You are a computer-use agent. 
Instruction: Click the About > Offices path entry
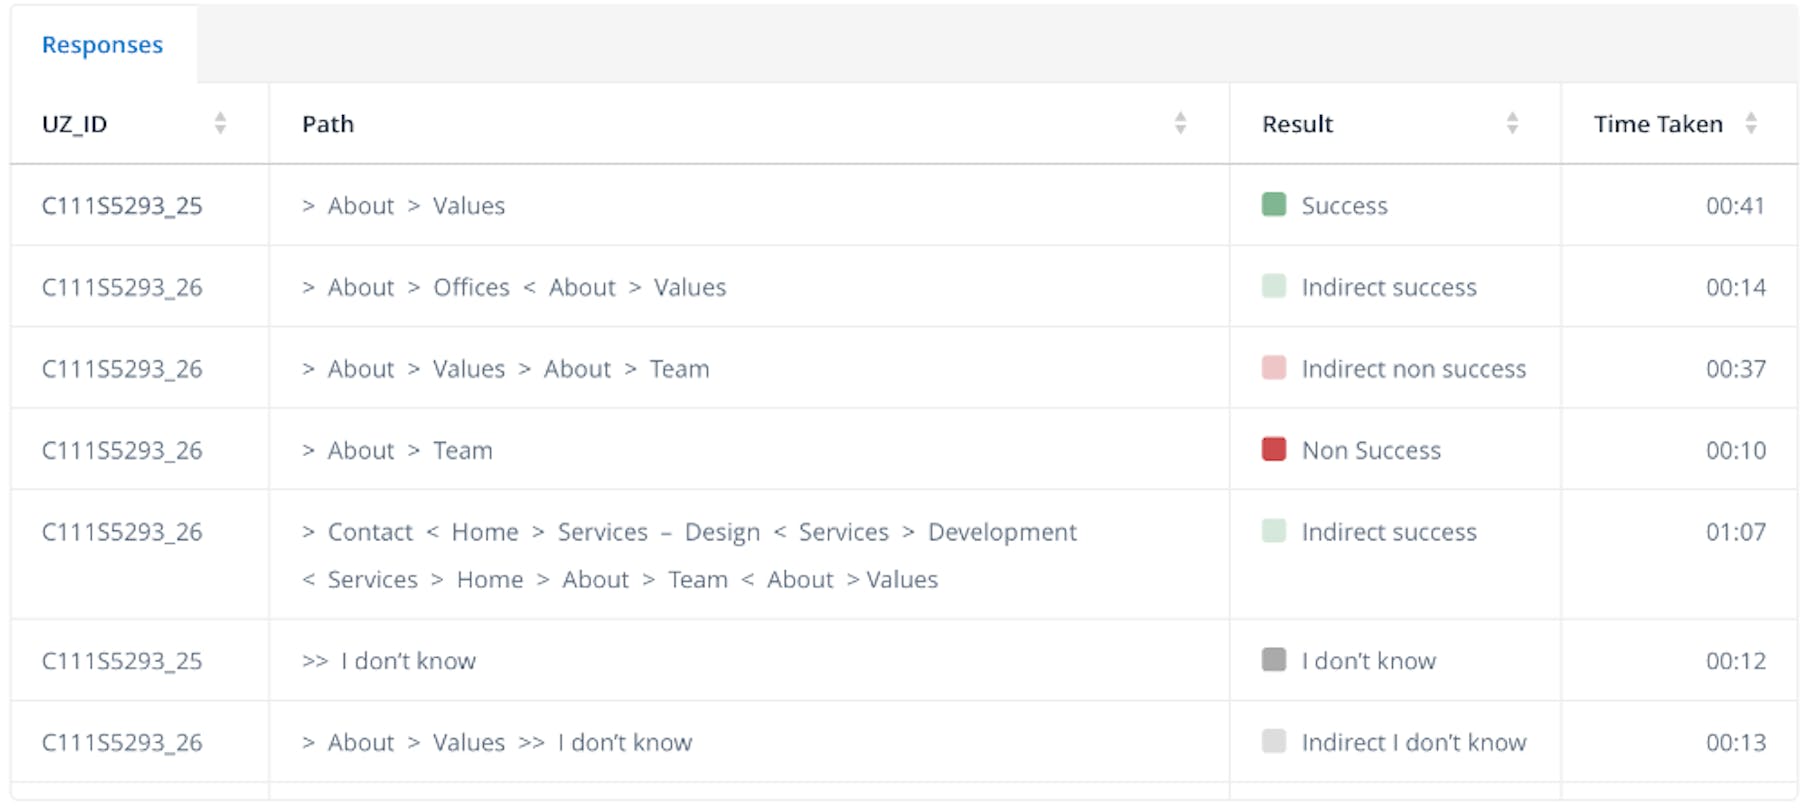(x=514, y=288)
